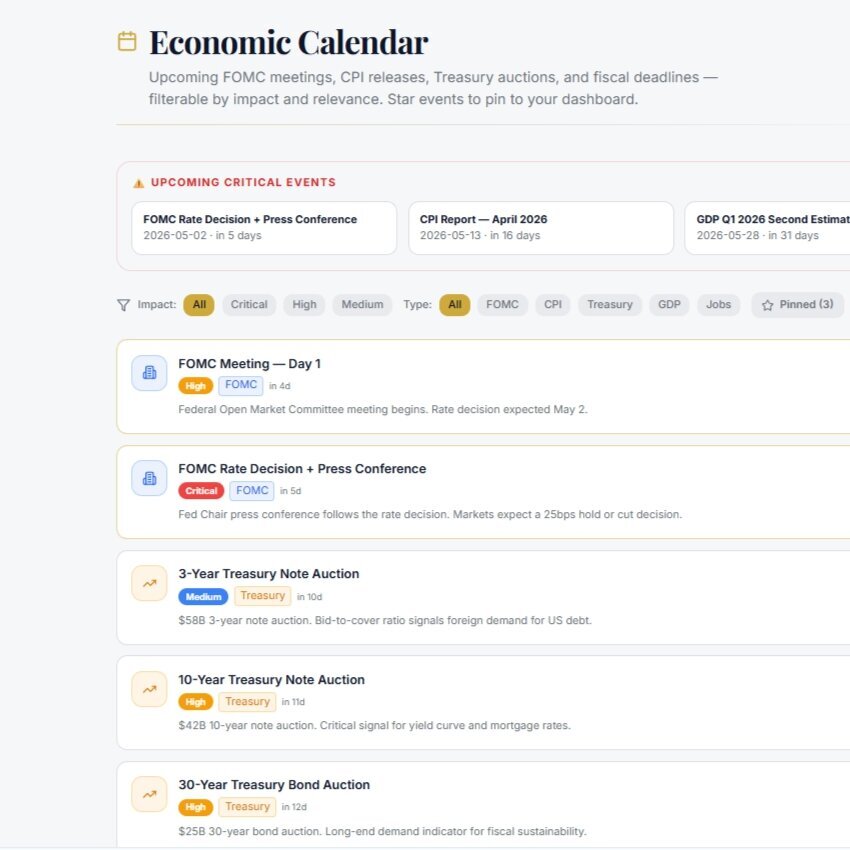Filter event type by Treasury
Screen dimensions: 850x850
610,305
